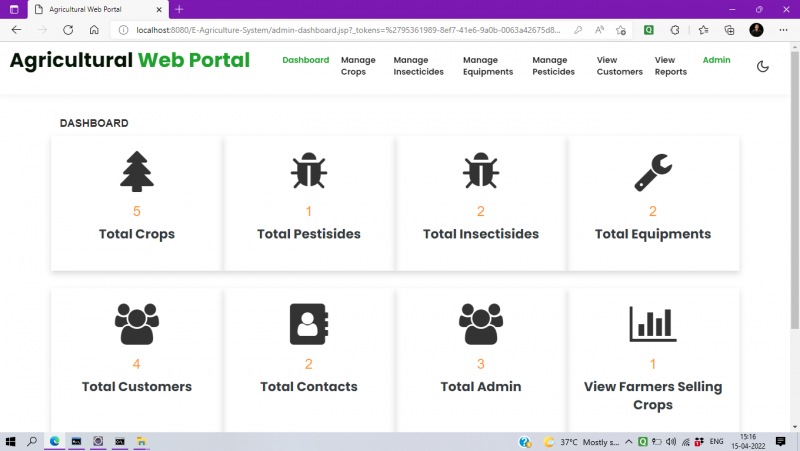Reload the page with refresh icon

point(68,30)
